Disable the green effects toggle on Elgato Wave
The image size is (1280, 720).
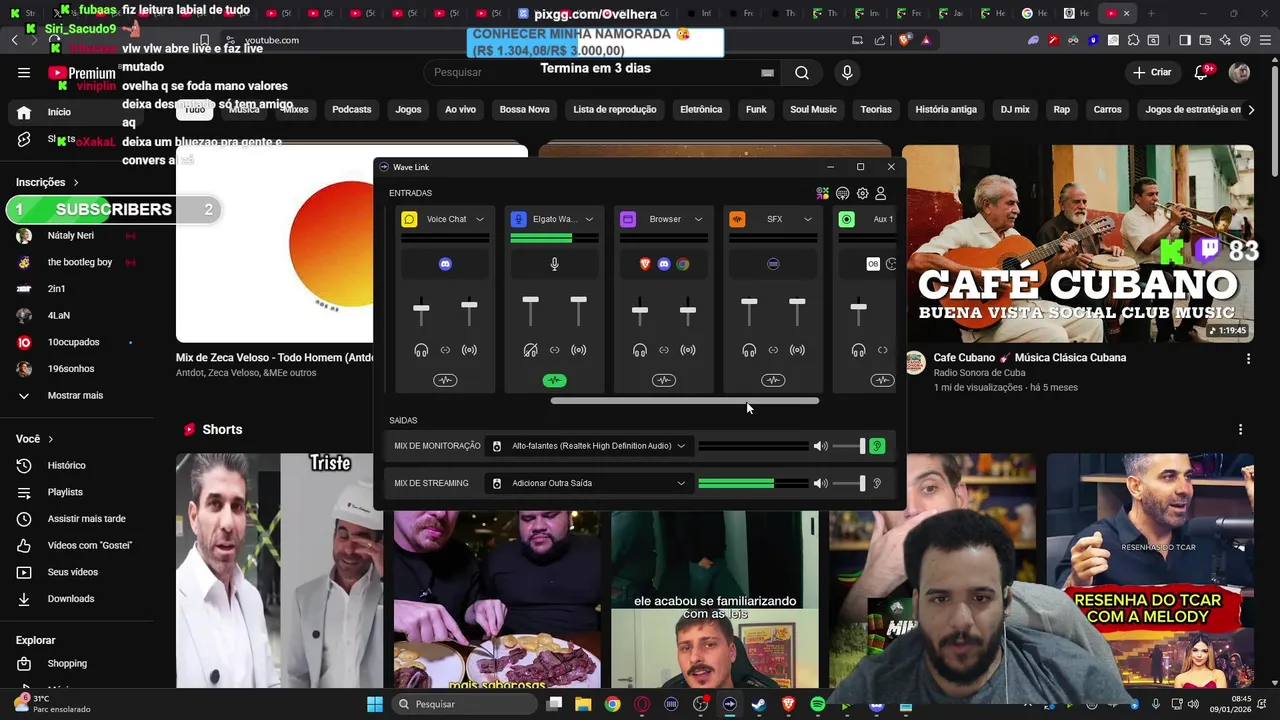[555, 380]
